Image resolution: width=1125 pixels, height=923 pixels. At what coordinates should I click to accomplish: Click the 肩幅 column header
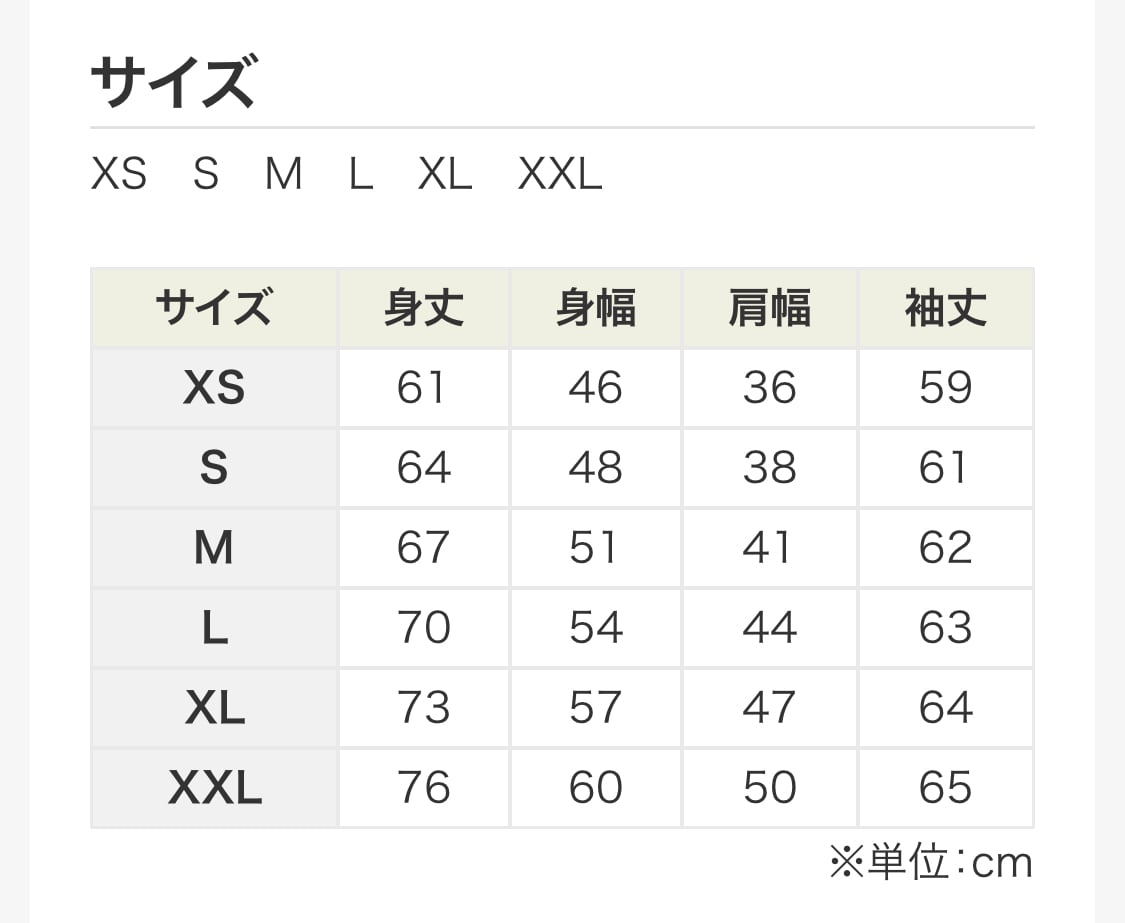click(769, 308)
